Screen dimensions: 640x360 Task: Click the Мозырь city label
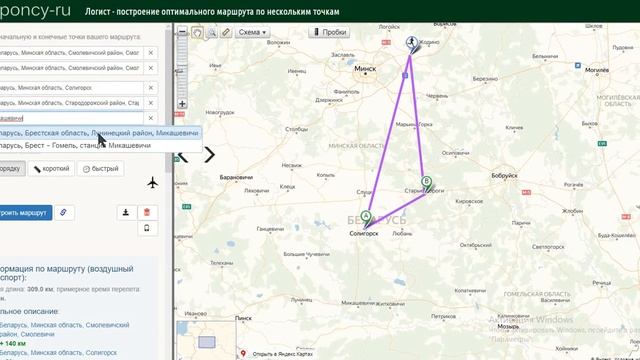click(508, 327)
